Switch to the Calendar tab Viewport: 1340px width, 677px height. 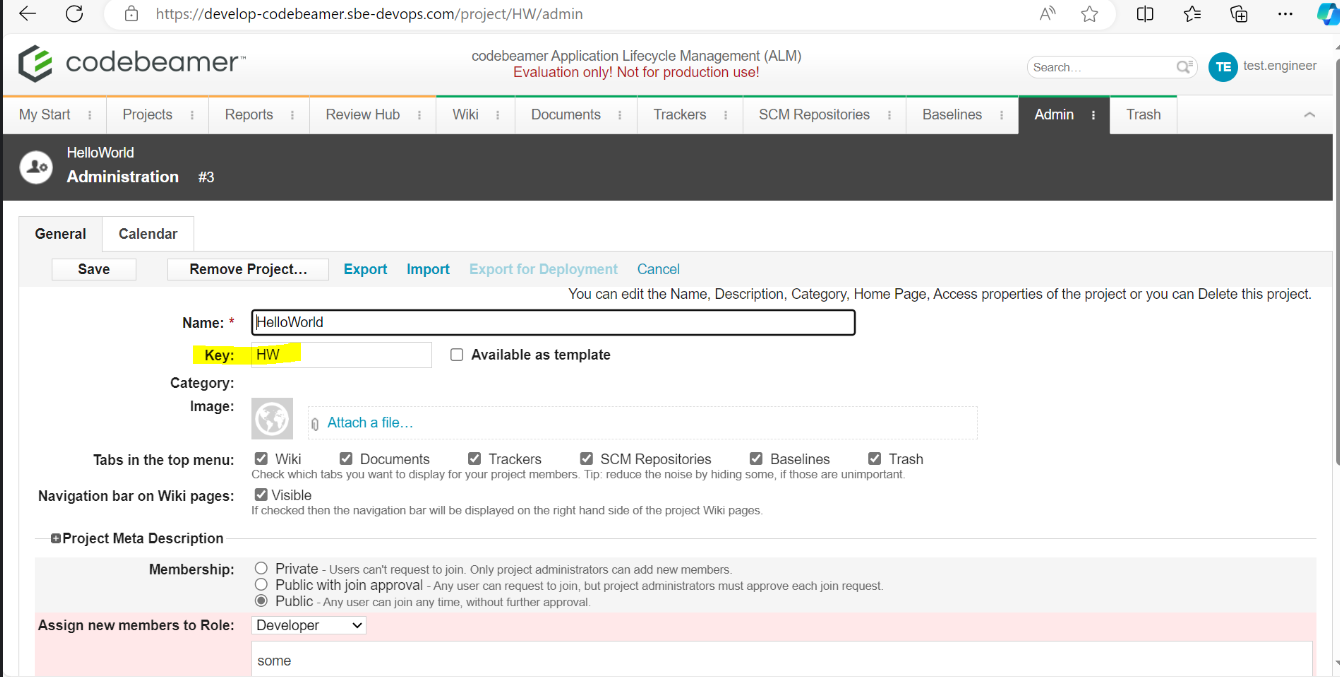coord(148,234)
